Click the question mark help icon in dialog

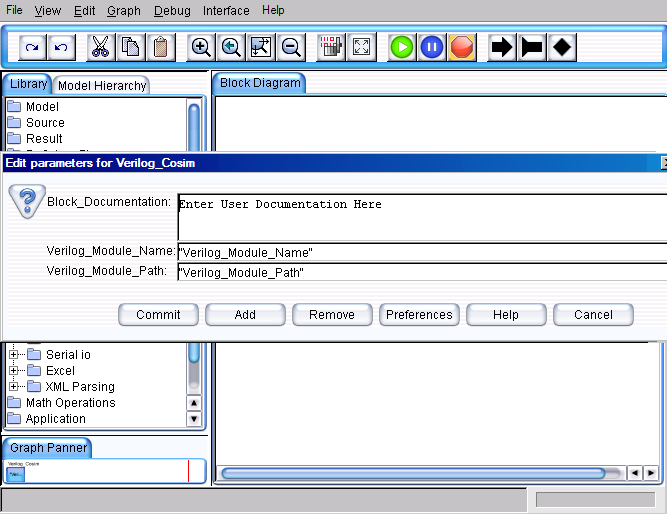[x=27, y=201]
